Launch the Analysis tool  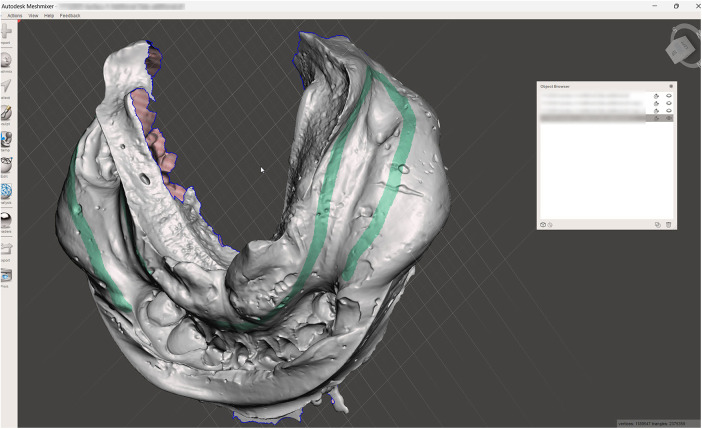6,191
